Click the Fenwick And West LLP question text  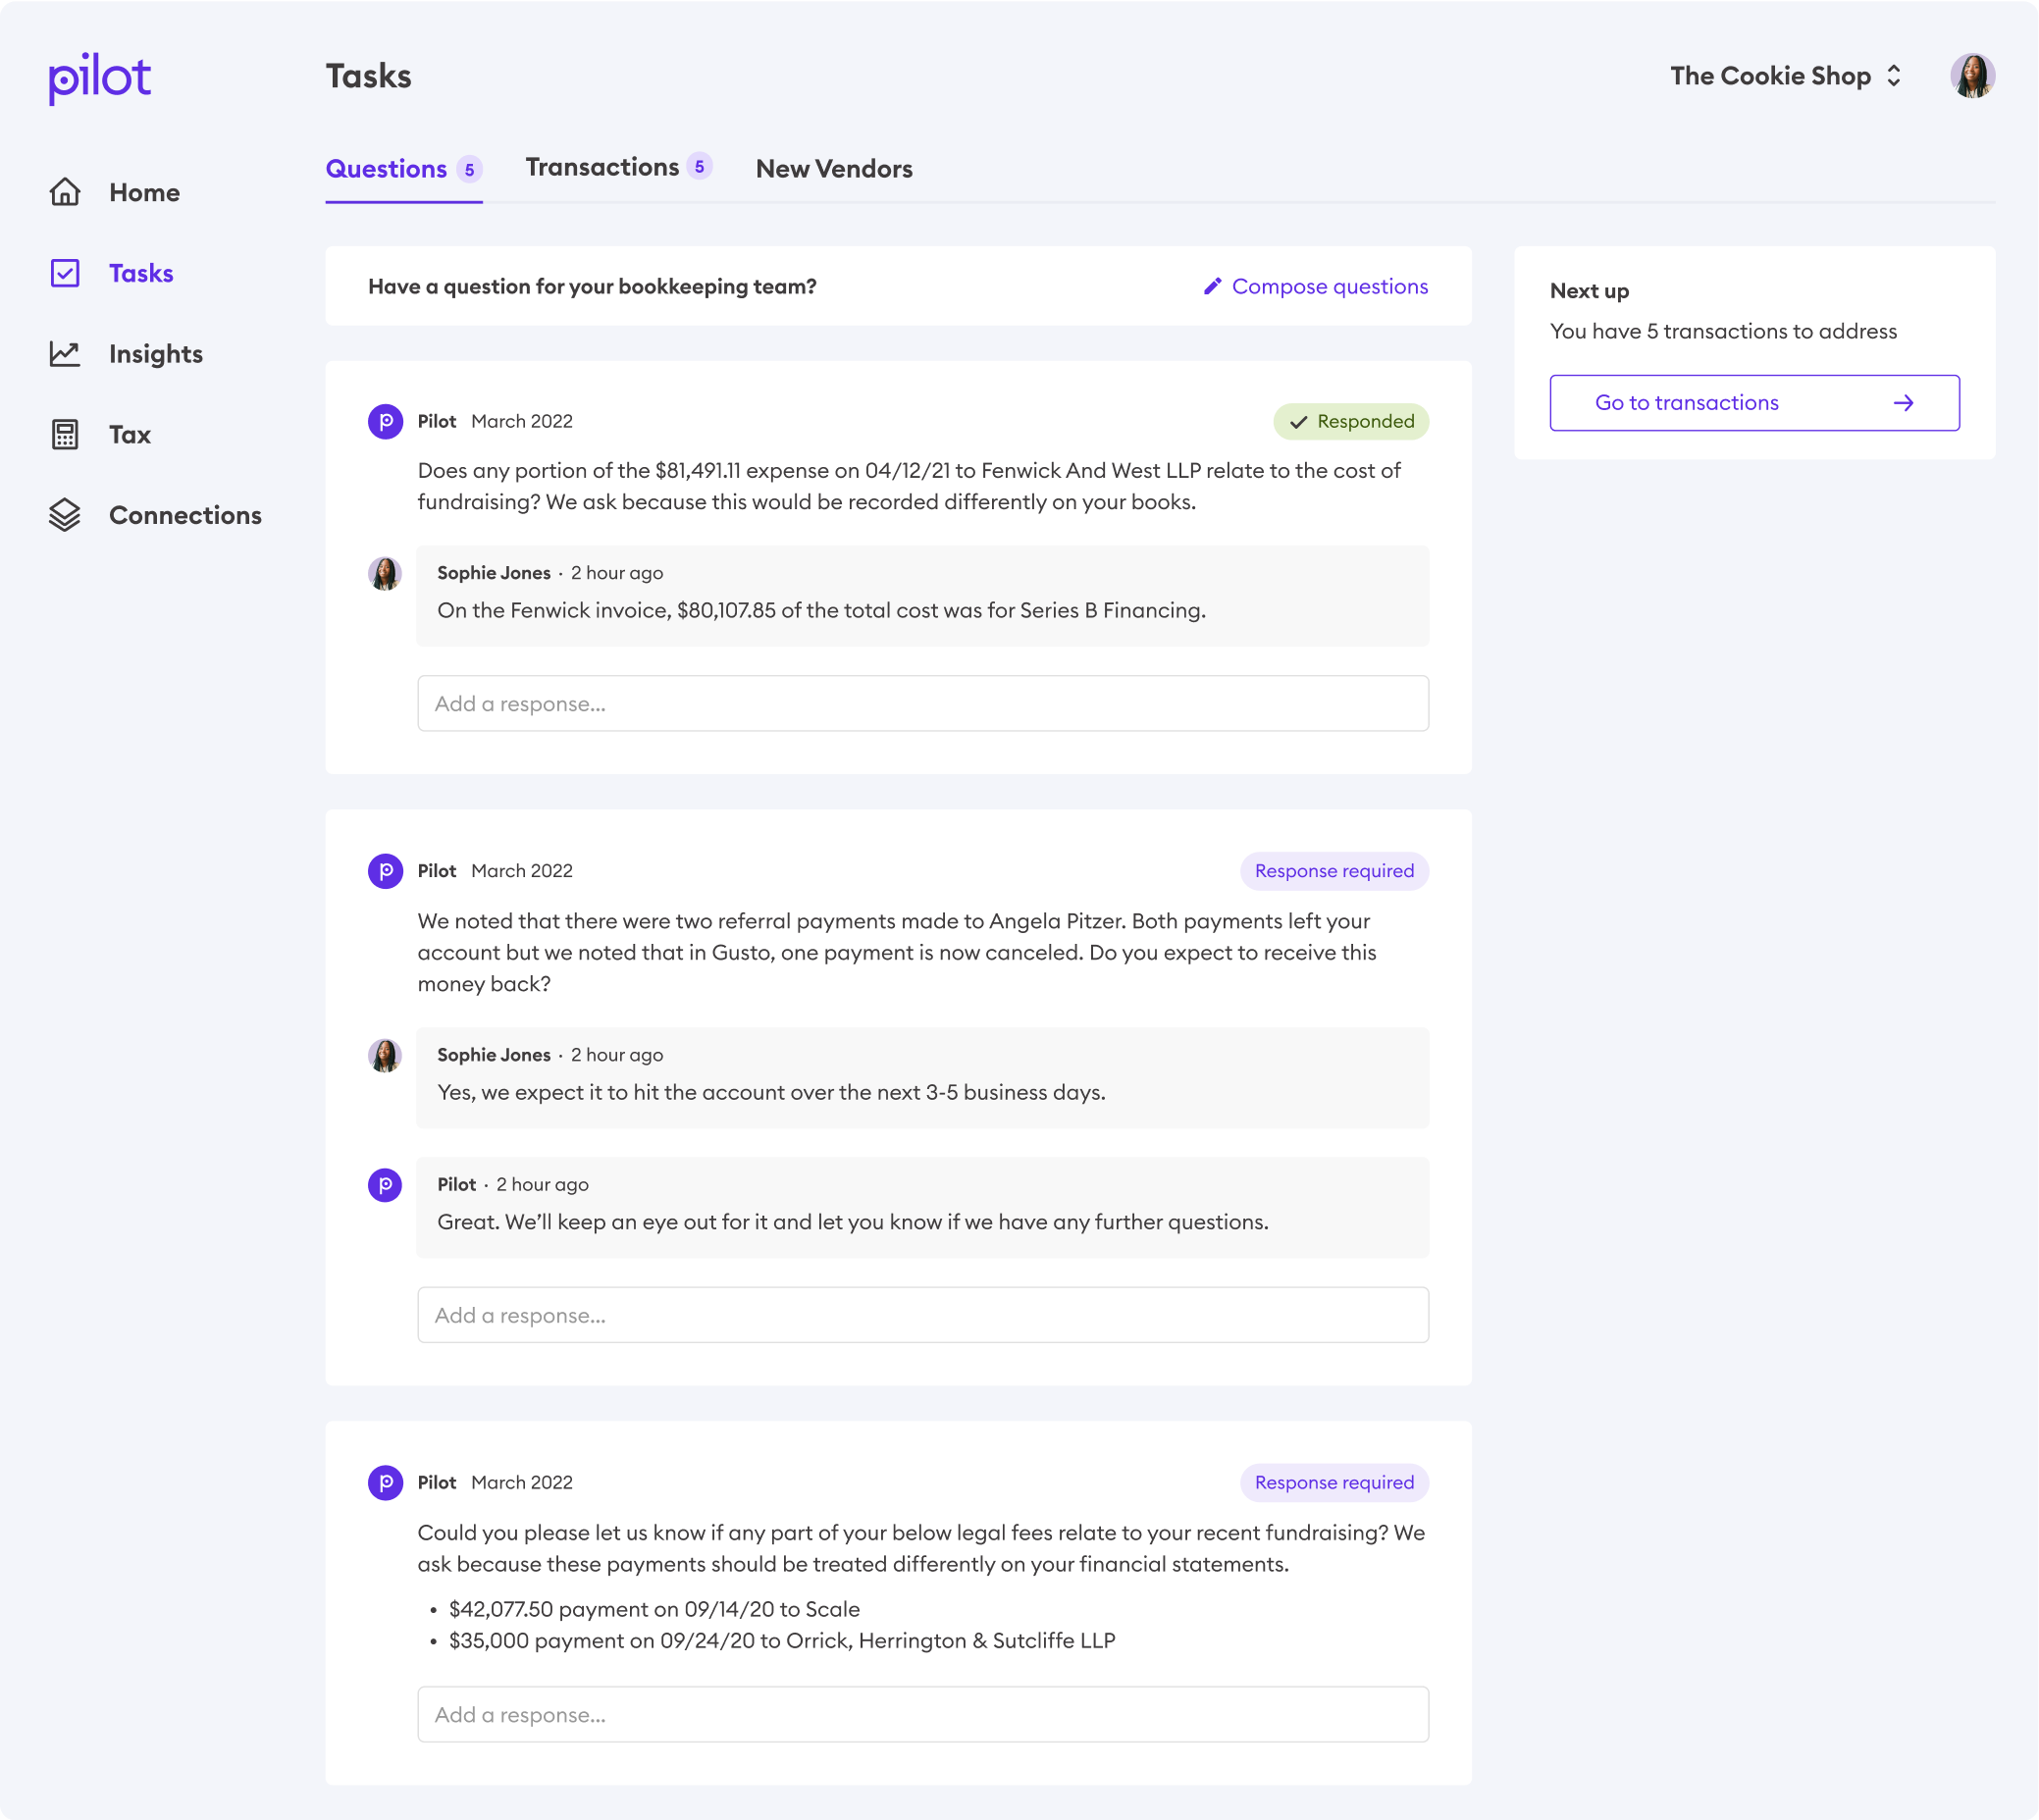(909, 486)
